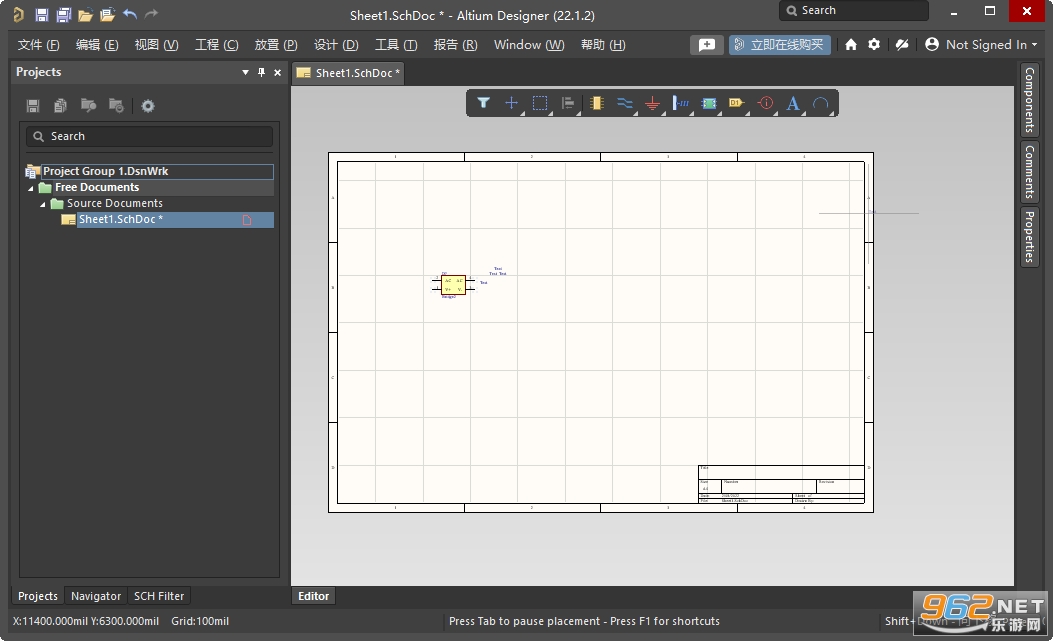This screenshot has width=1053, height=641.
Task: Collapse the Free Documents tree node
Action: 30,188
